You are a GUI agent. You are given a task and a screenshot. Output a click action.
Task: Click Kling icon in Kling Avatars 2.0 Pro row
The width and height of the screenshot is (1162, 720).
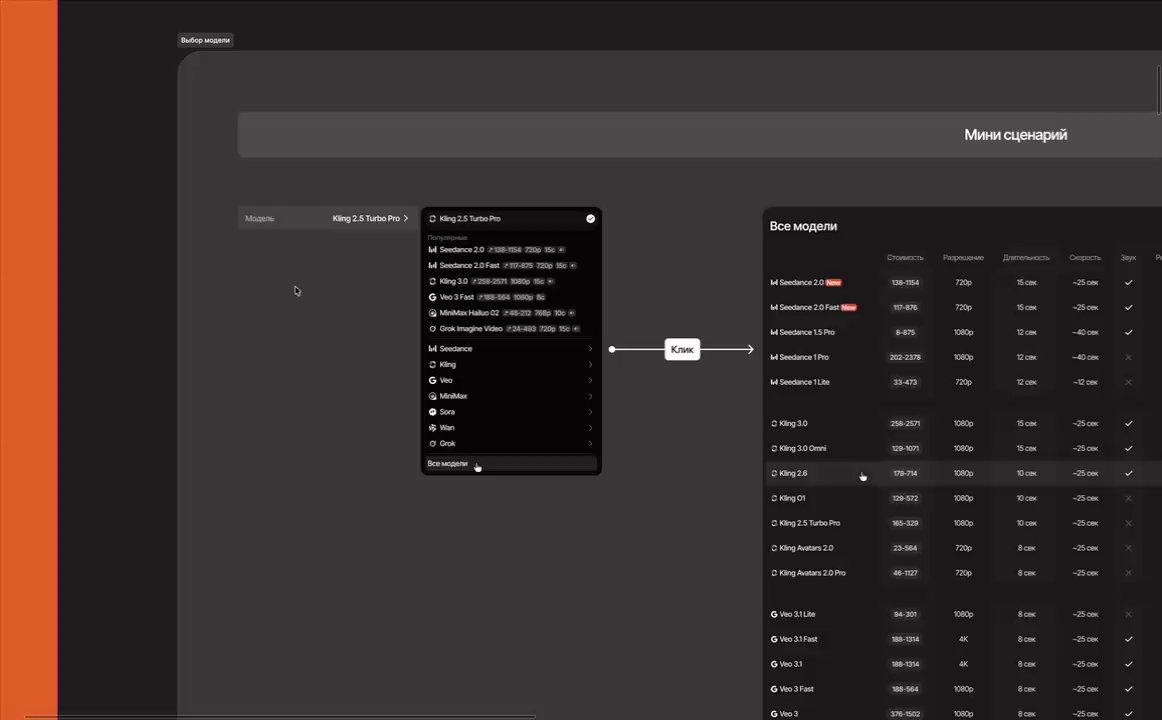[x=774, y=573]
